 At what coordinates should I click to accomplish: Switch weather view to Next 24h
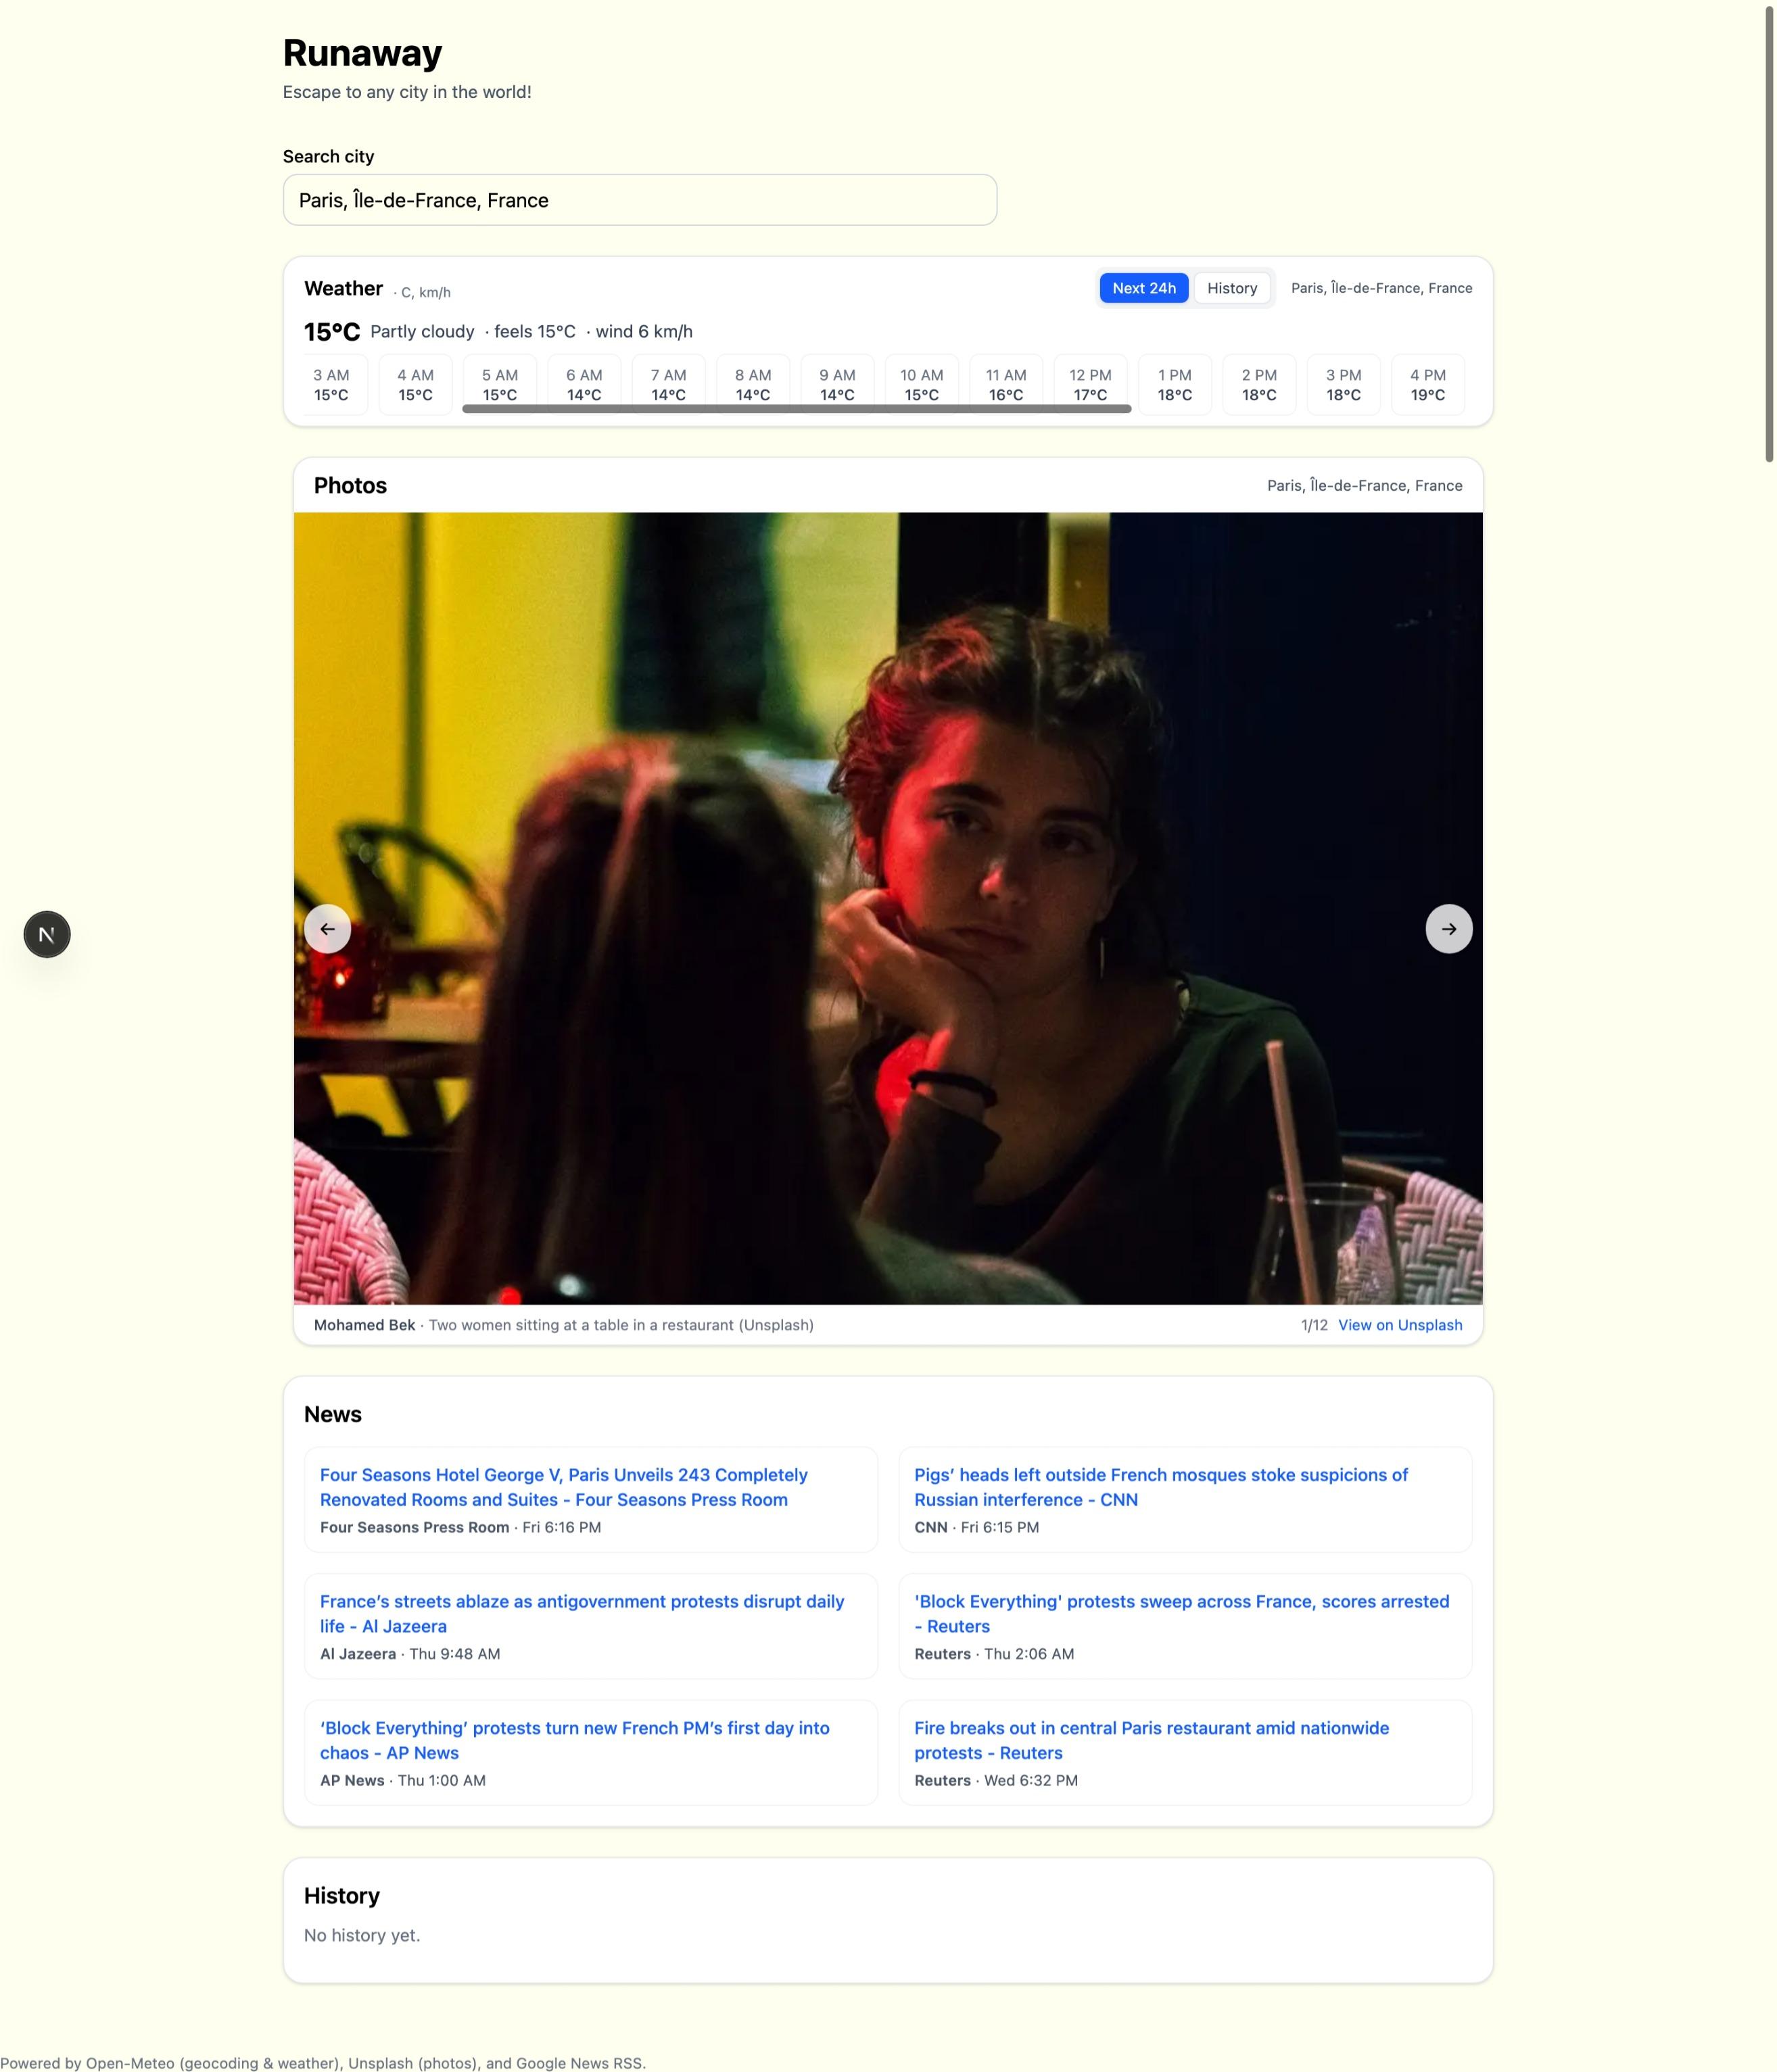pos(1143,288)
